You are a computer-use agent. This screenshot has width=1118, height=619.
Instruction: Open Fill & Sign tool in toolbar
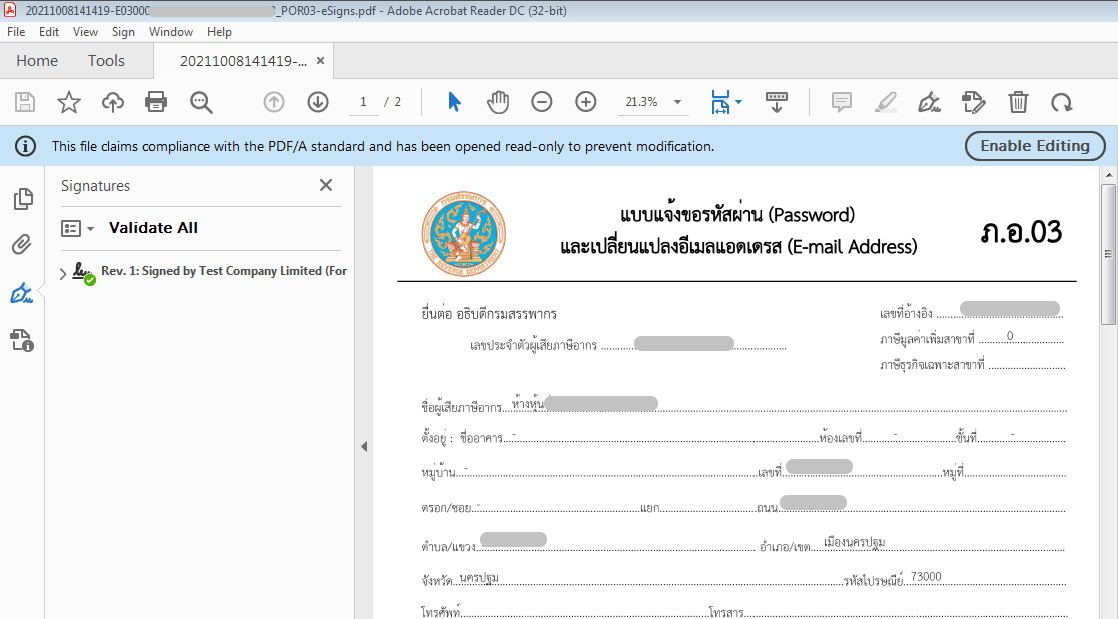929,102
